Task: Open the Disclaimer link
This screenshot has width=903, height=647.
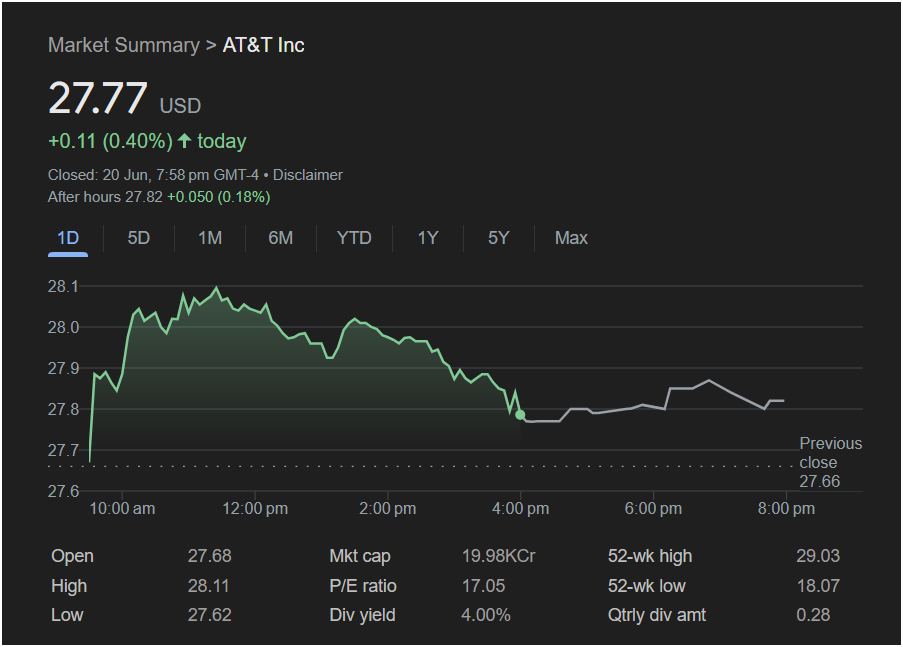Action: pyautogui.click(x=308, y=175)
